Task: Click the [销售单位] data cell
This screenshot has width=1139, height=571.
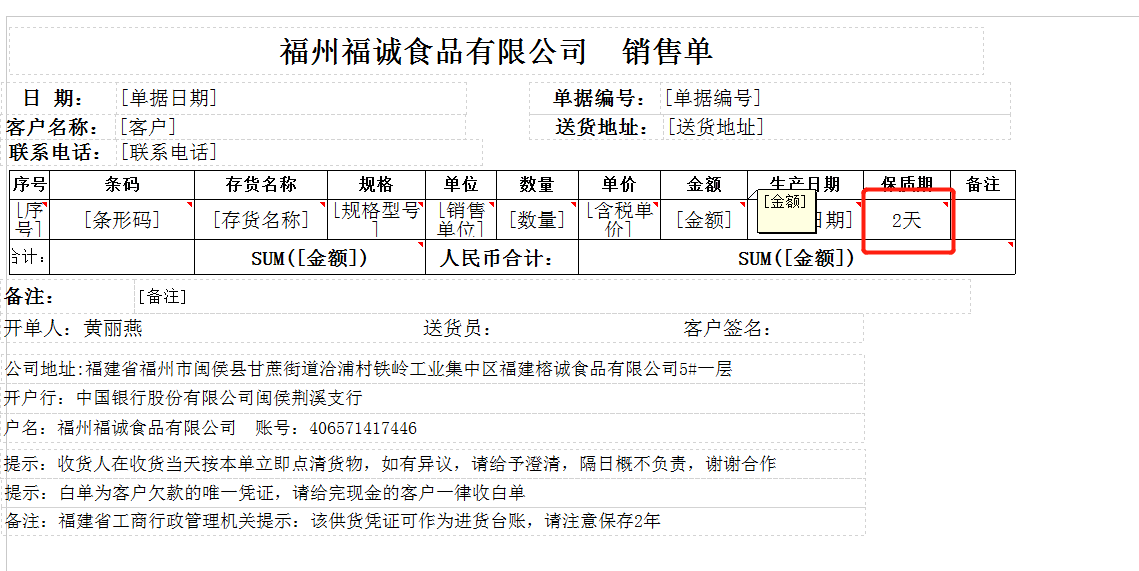Action: [x=461, y=219]
